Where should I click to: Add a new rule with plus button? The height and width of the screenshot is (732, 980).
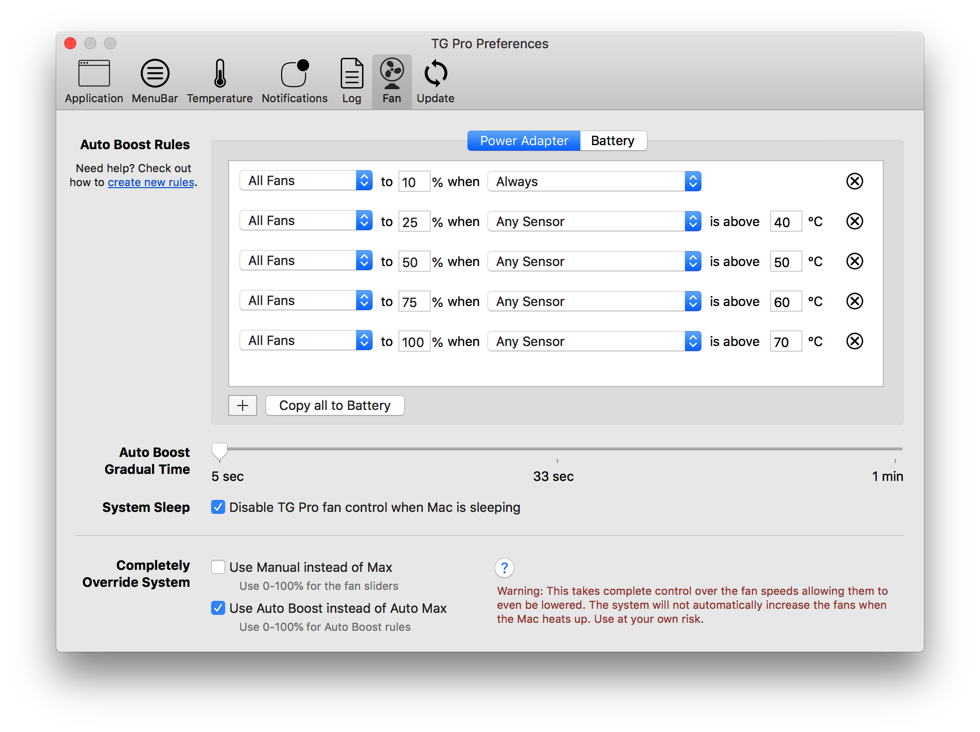[x=242, y=406]
